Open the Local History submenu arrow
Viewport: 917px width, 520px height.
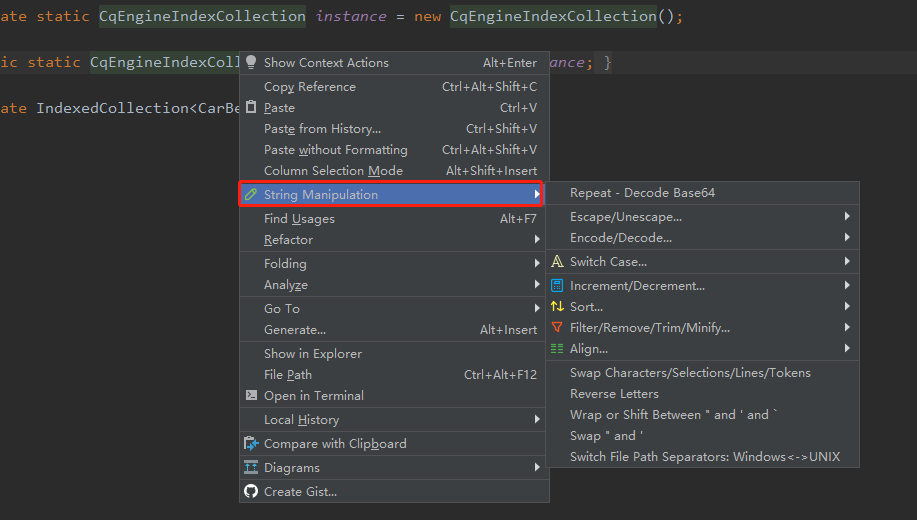pos(537,420)
